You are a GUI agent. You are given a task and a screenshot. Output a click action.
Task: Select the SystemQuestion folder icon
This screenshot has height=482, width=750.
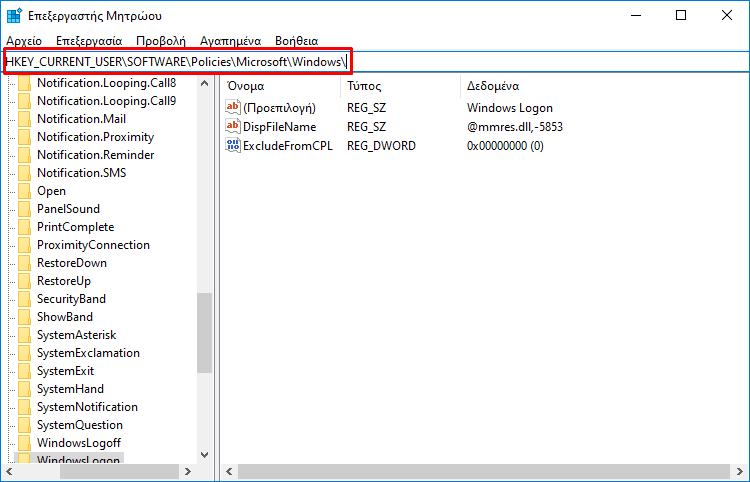click(x=24, y=425)
